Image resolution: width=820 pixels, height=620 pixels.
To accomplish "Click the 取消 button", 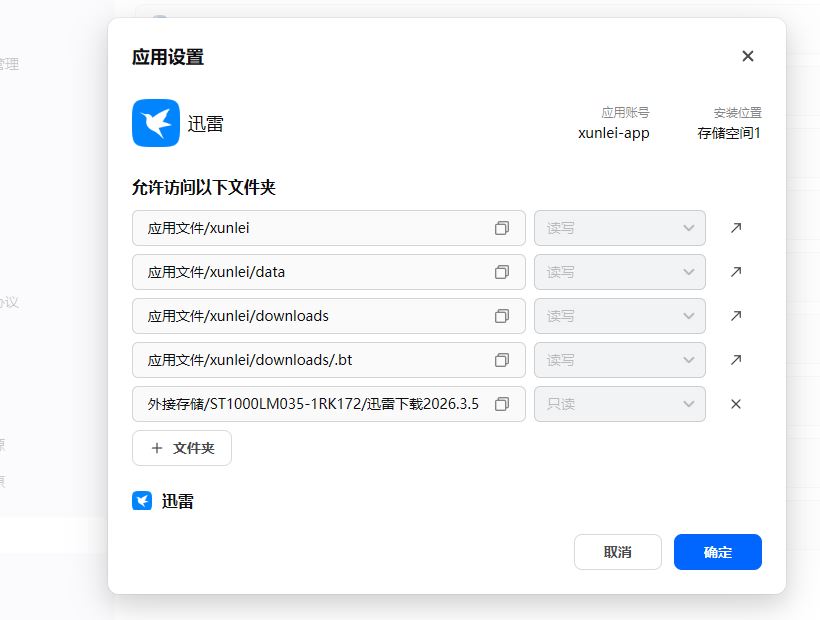I will click(618, 552).
